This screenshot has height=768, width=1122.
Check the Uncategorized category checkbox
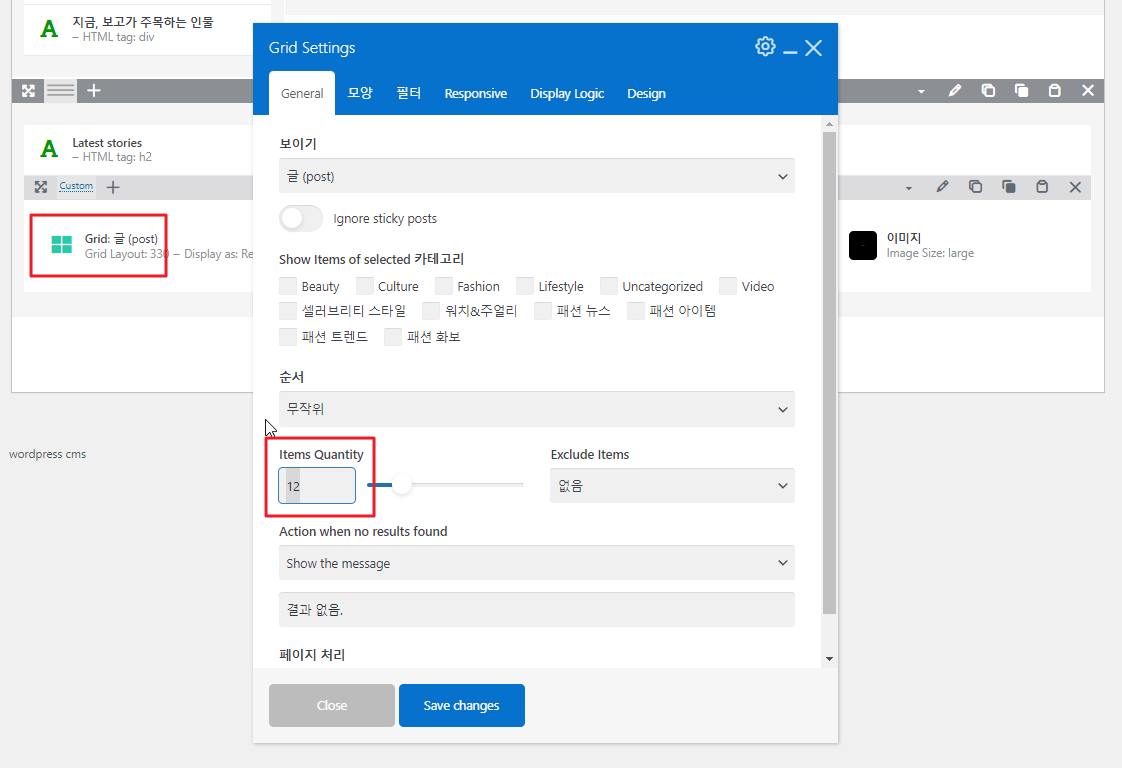click(609, 286)
